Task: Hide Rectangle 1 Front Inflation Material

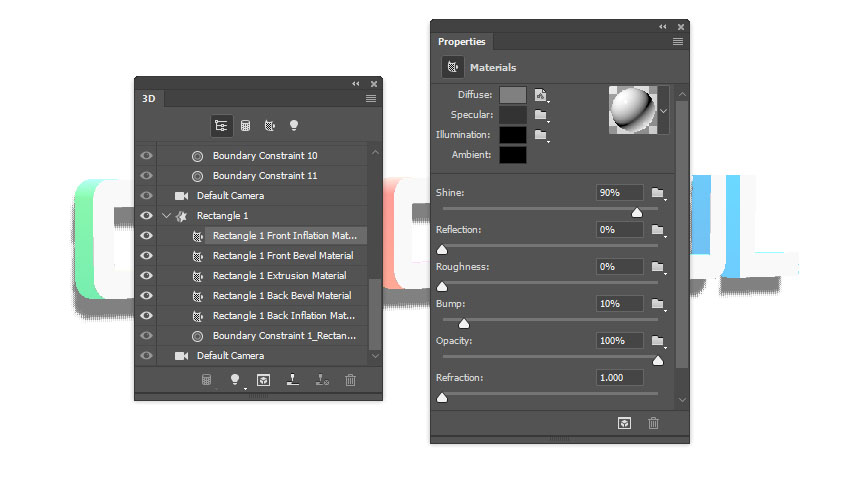Action: coord(146,236)
